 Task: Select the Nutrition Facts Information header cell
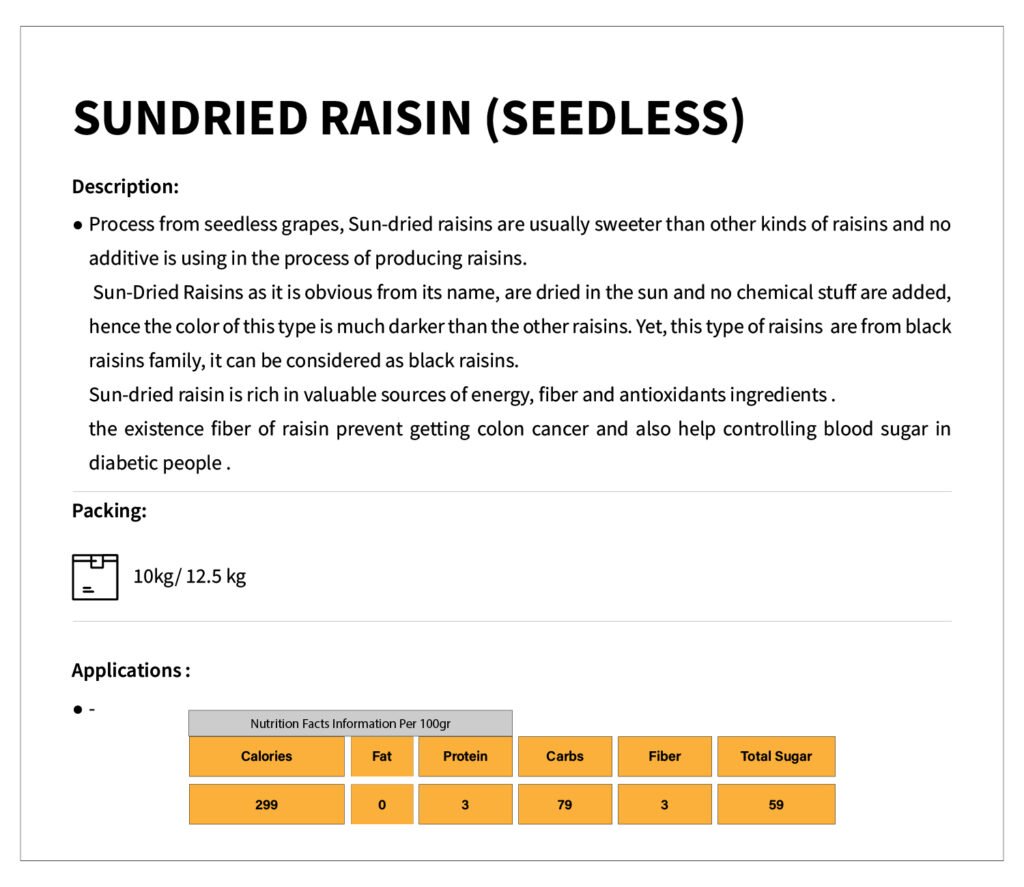coord(350,723)
